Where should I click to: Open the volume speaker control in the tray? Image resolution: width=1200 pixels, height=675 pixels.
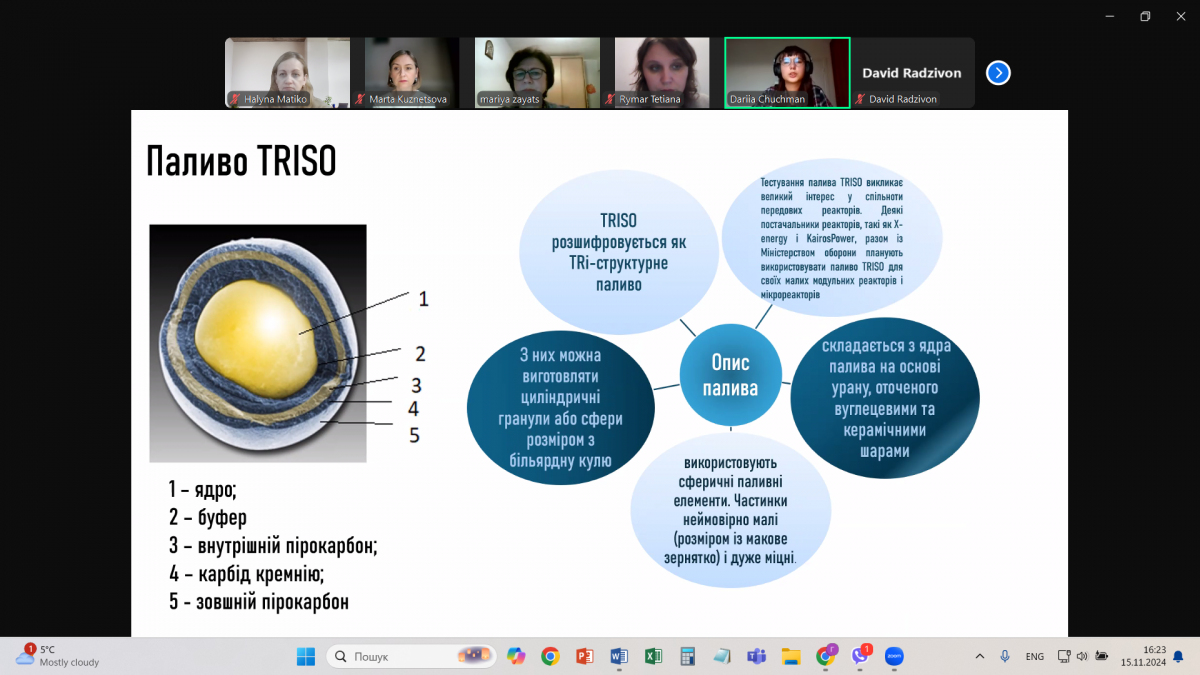(1080, 656)
